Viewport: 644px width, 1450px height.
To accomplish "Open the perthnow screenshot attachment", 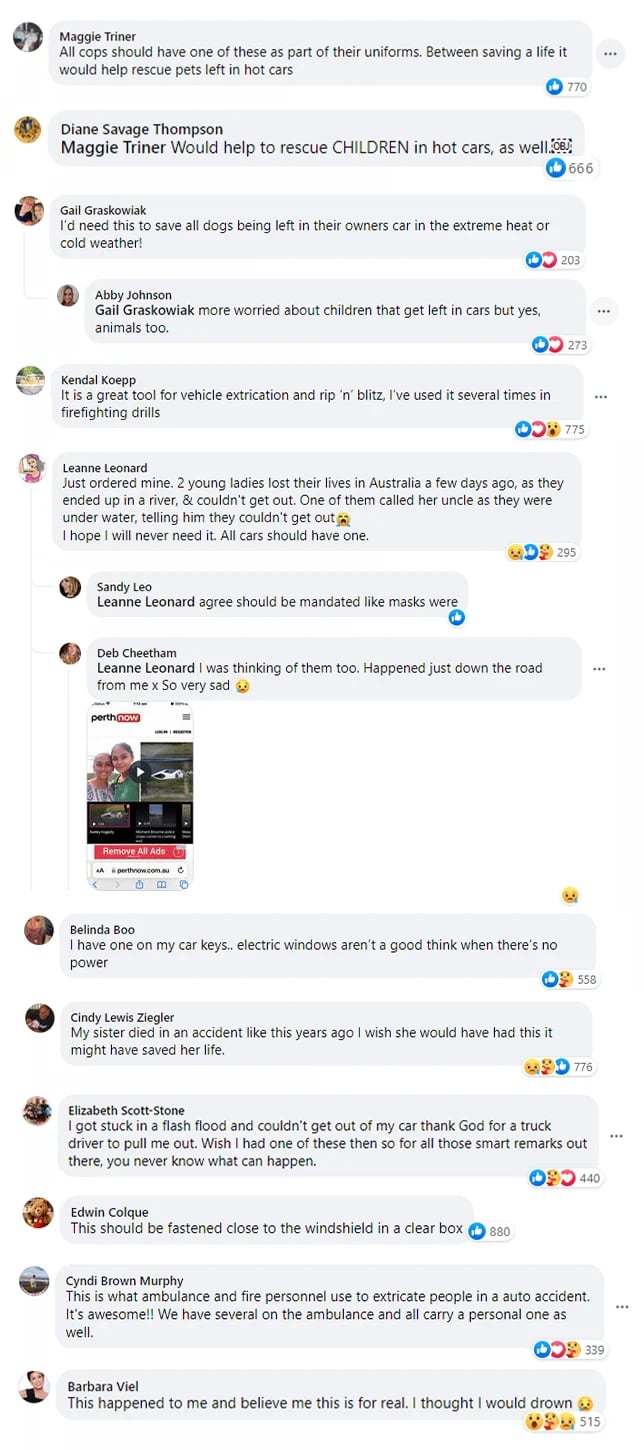I will (140, 796).
